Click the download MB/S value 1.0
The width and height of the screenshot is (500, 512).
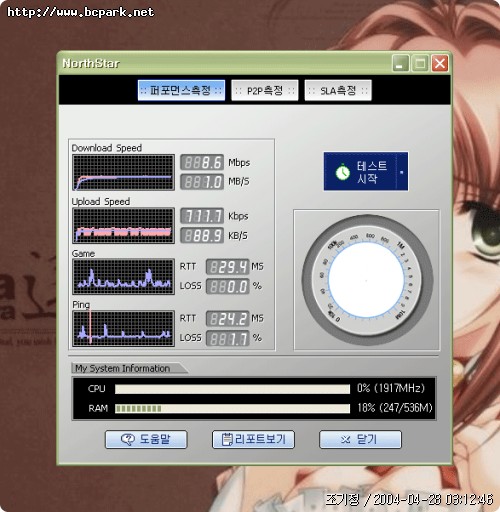pos(202,182)
